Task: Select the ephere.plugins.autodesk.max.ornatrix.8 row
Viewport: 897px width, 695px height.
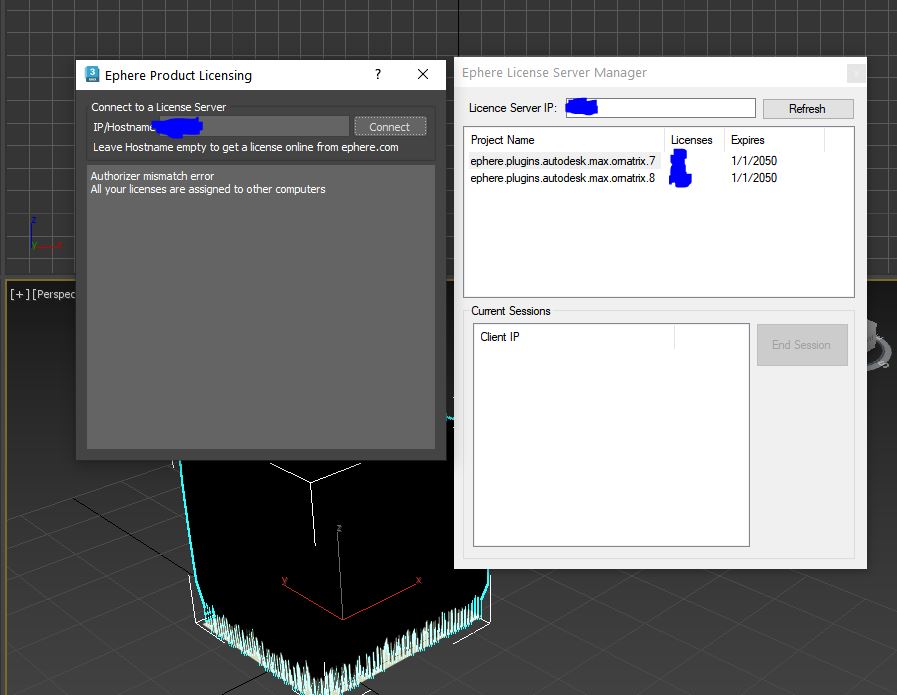Action: coord(563,178)
